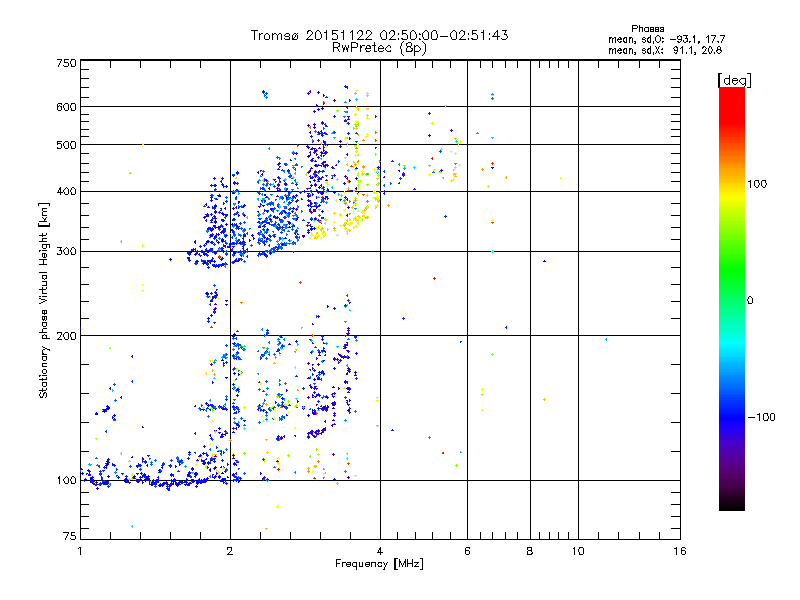Click the y-axis '400' tick label
The height and width of the screenshot is (600, 800).
[x=66, y=192]
